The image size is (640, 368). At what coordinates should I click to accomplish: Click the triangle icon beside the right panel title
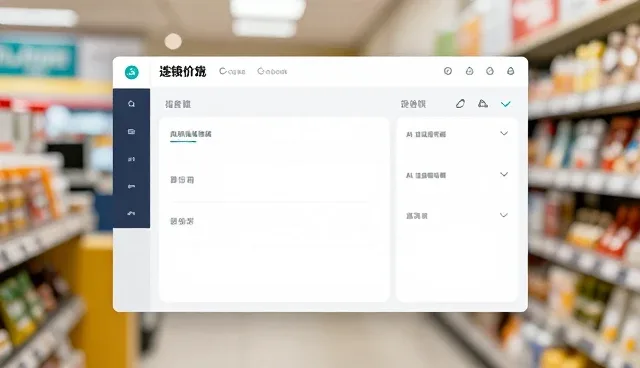483,103
